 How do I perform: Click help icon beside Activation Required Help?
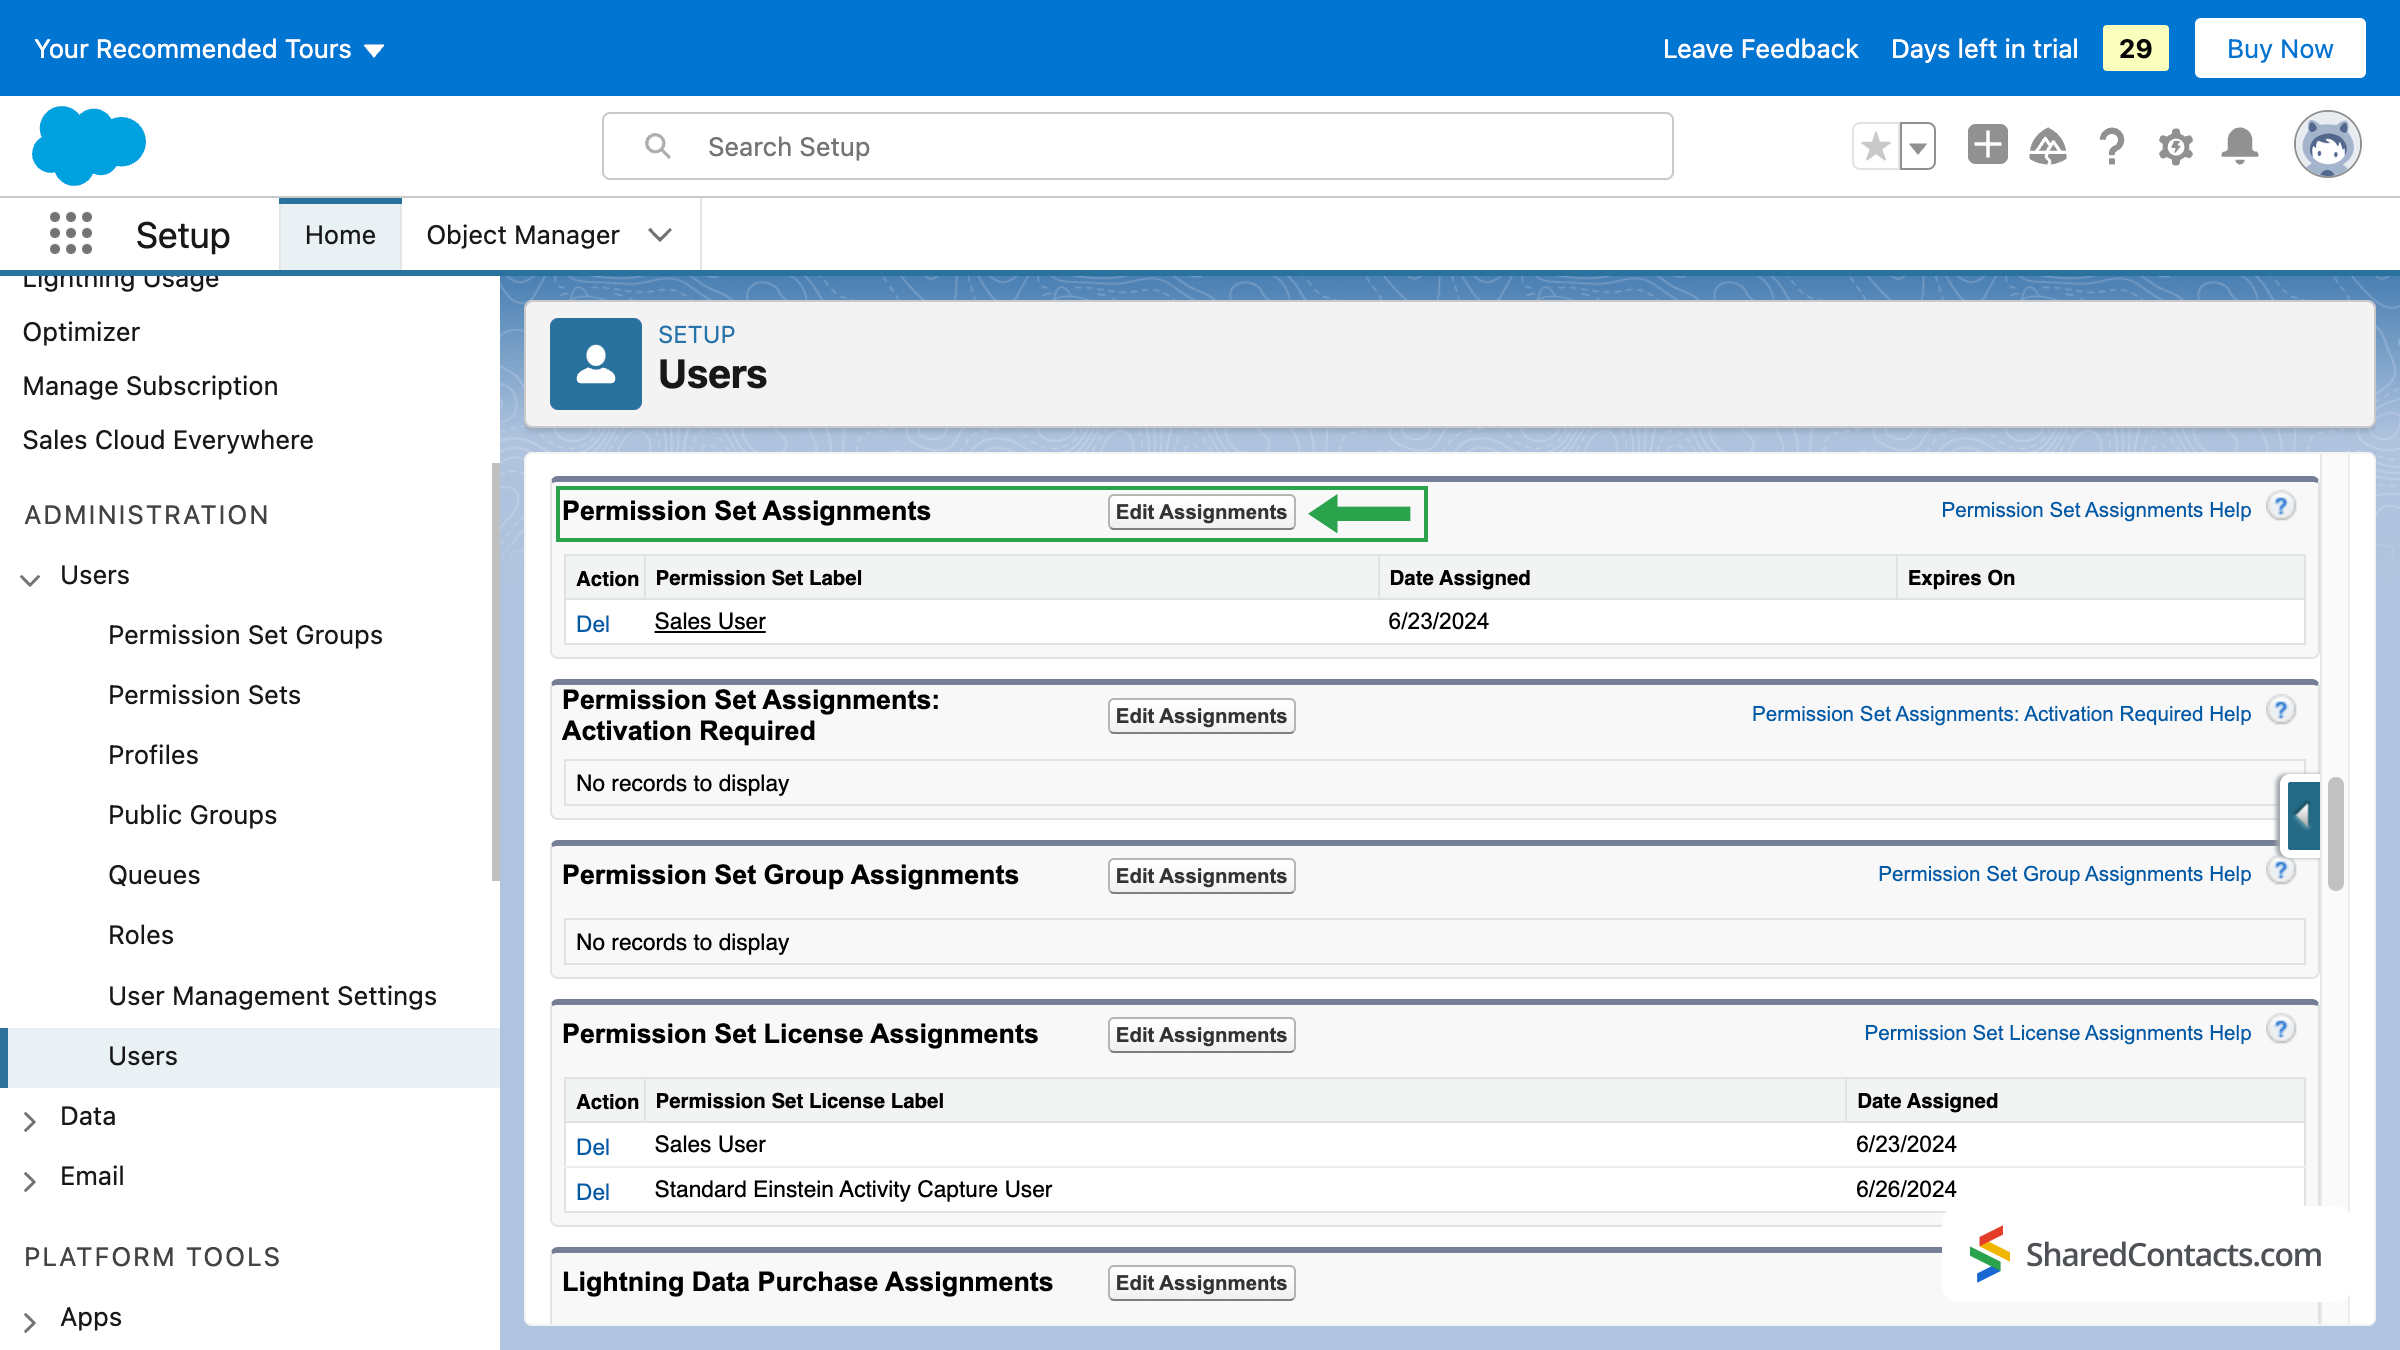[2281, 711]
